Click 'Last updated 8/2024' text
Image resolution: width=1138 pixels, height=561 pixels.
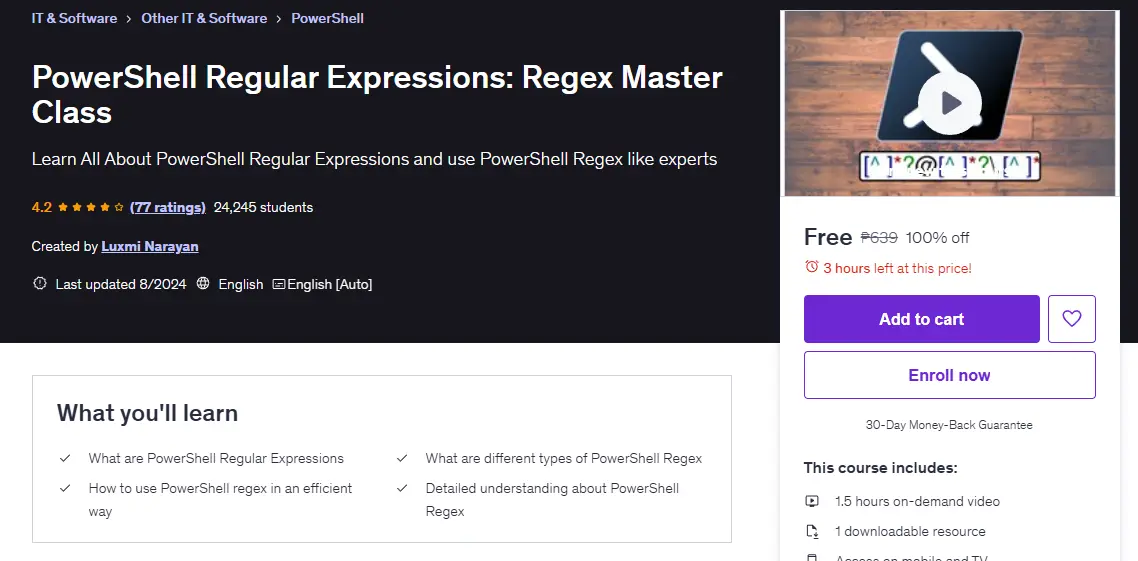point(120,284)
